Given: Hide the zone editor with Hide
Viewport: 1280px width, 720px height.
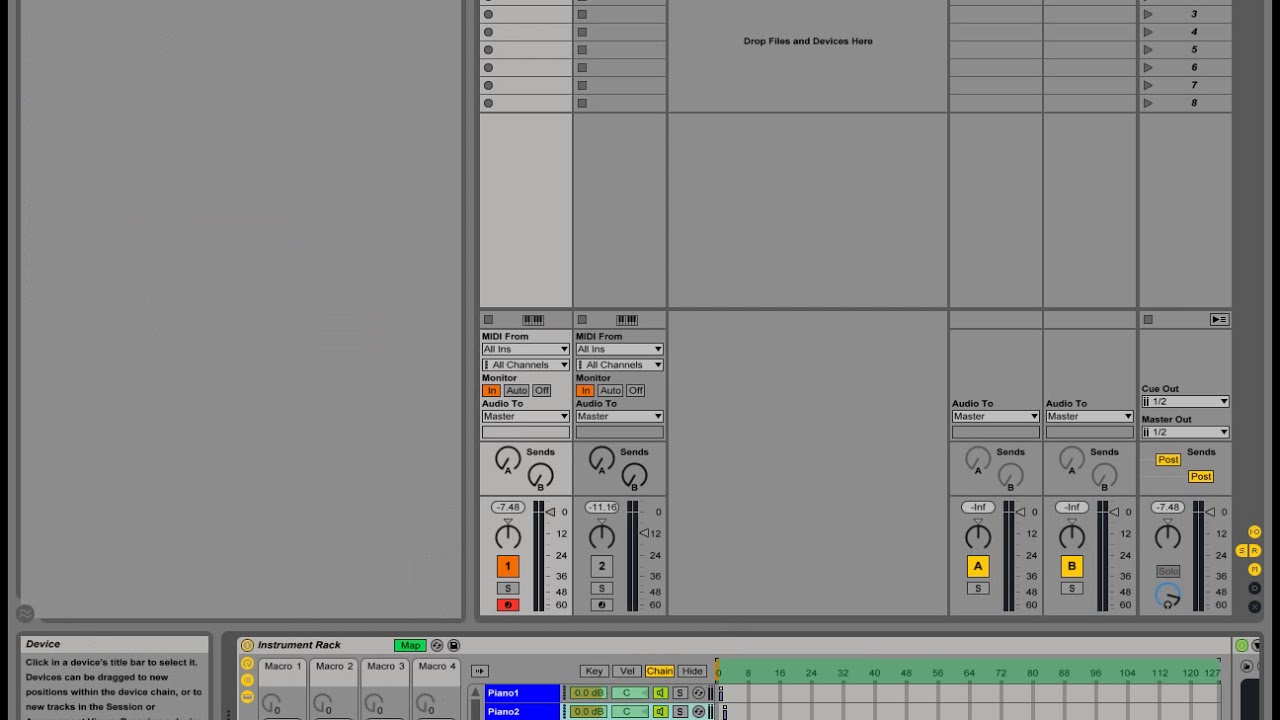Looking at the screenshot, I should point(692,671).
